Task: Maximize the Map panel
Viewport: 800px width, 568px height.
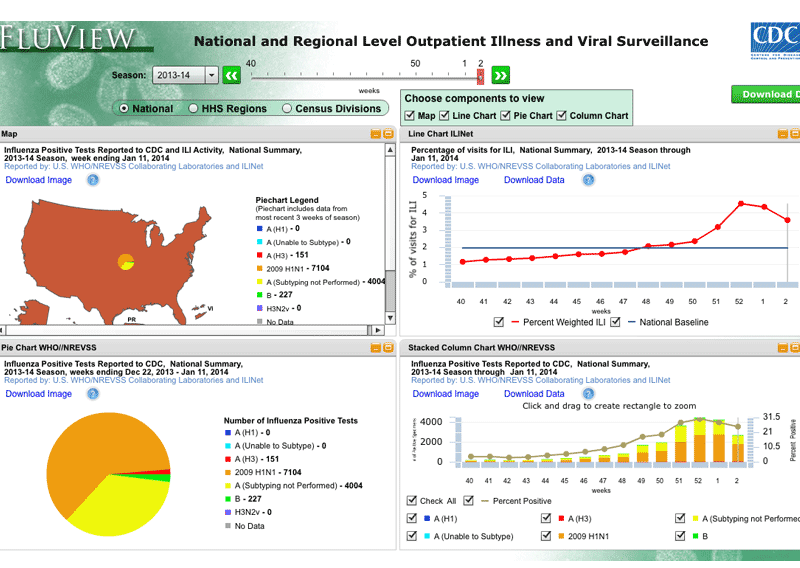Action: [x=388, y=134]
